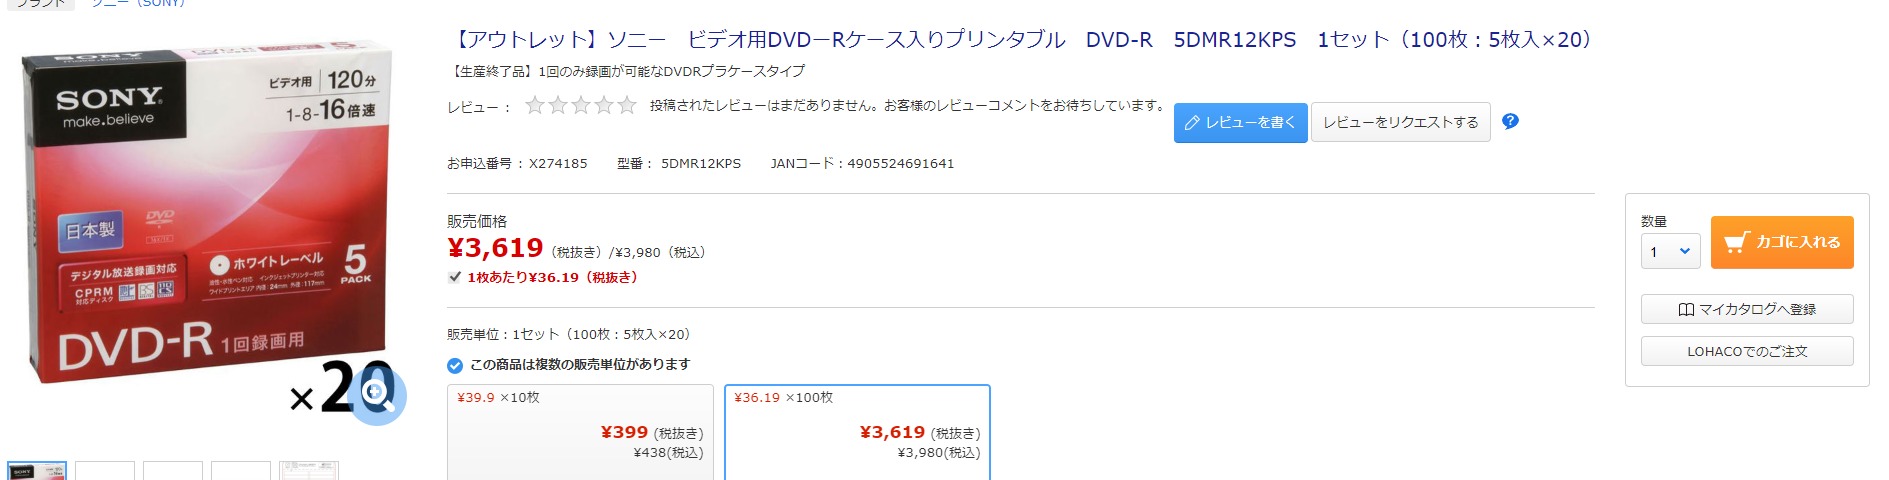
Task: Open the 数量 quantity dropdown
Action: coord(1670,252)
